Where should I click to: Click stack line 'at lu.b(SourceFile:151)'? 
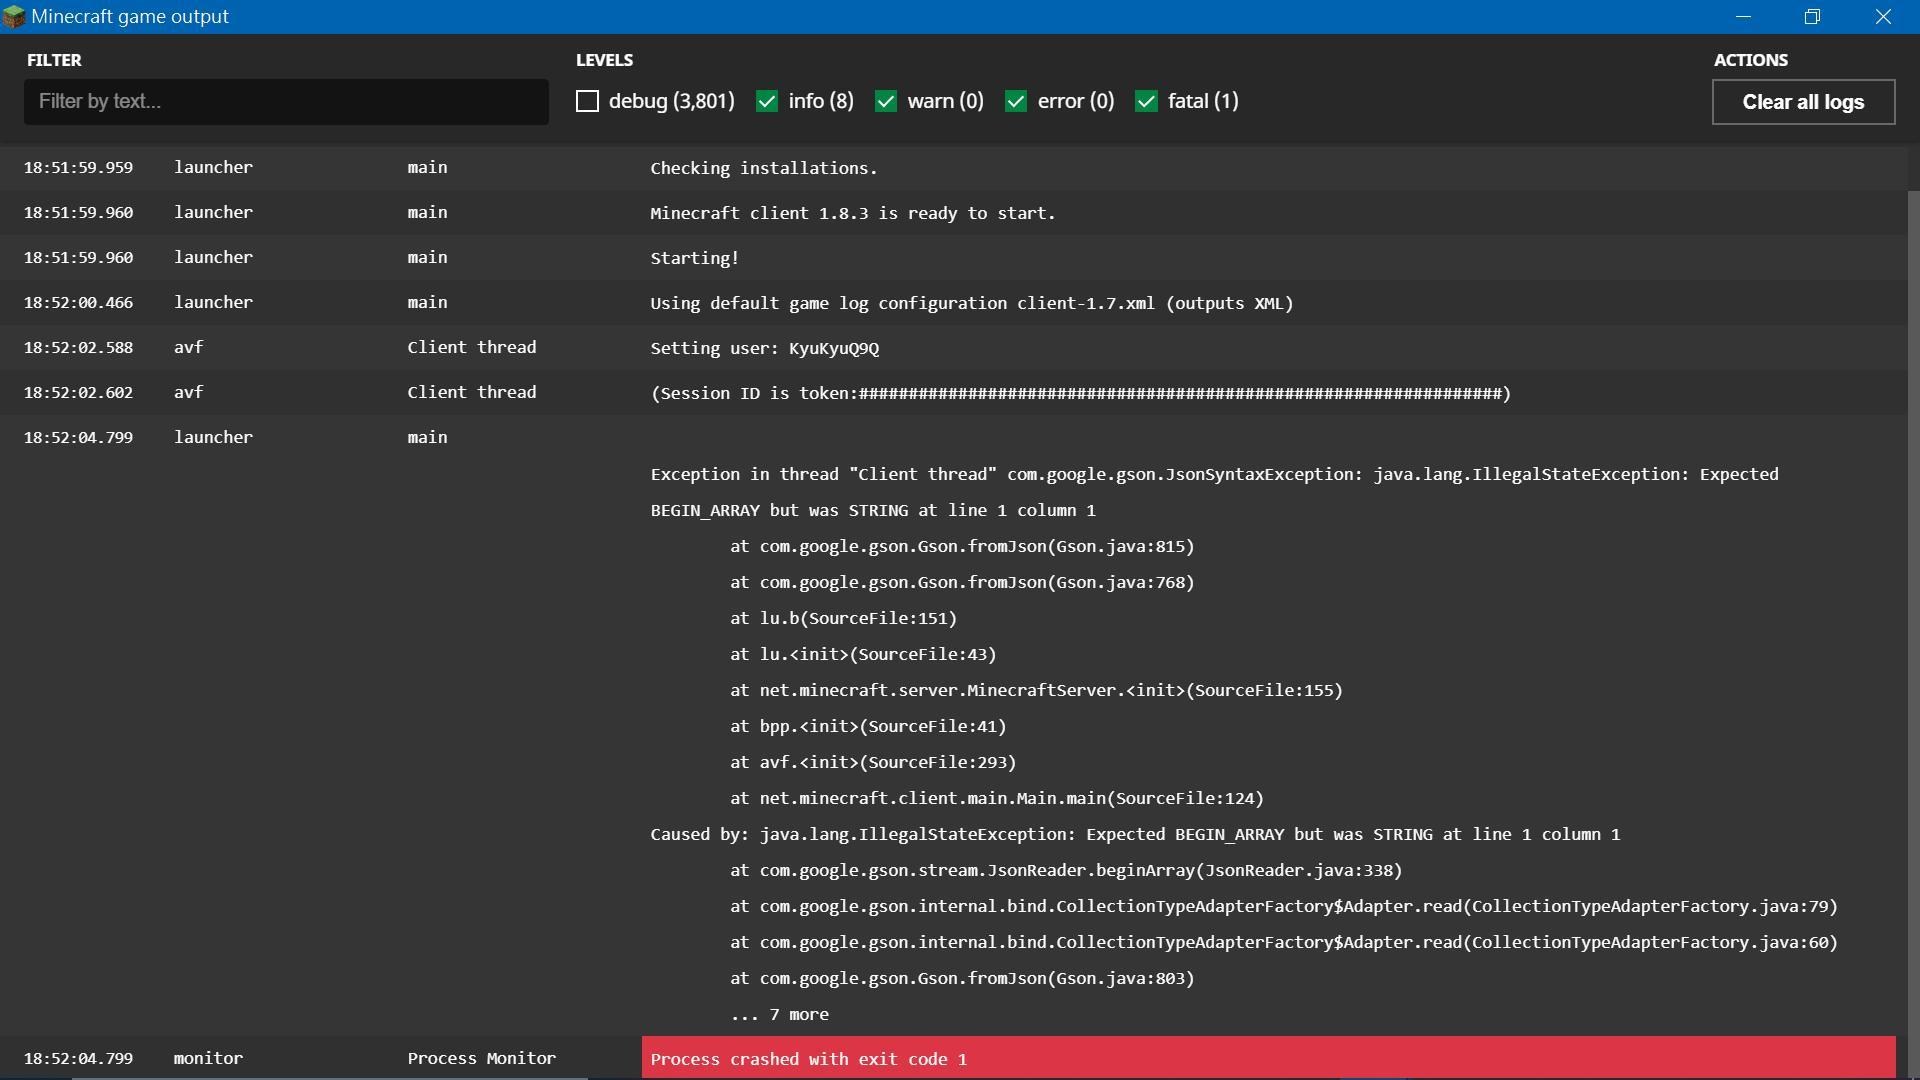(x=844, y=618)
